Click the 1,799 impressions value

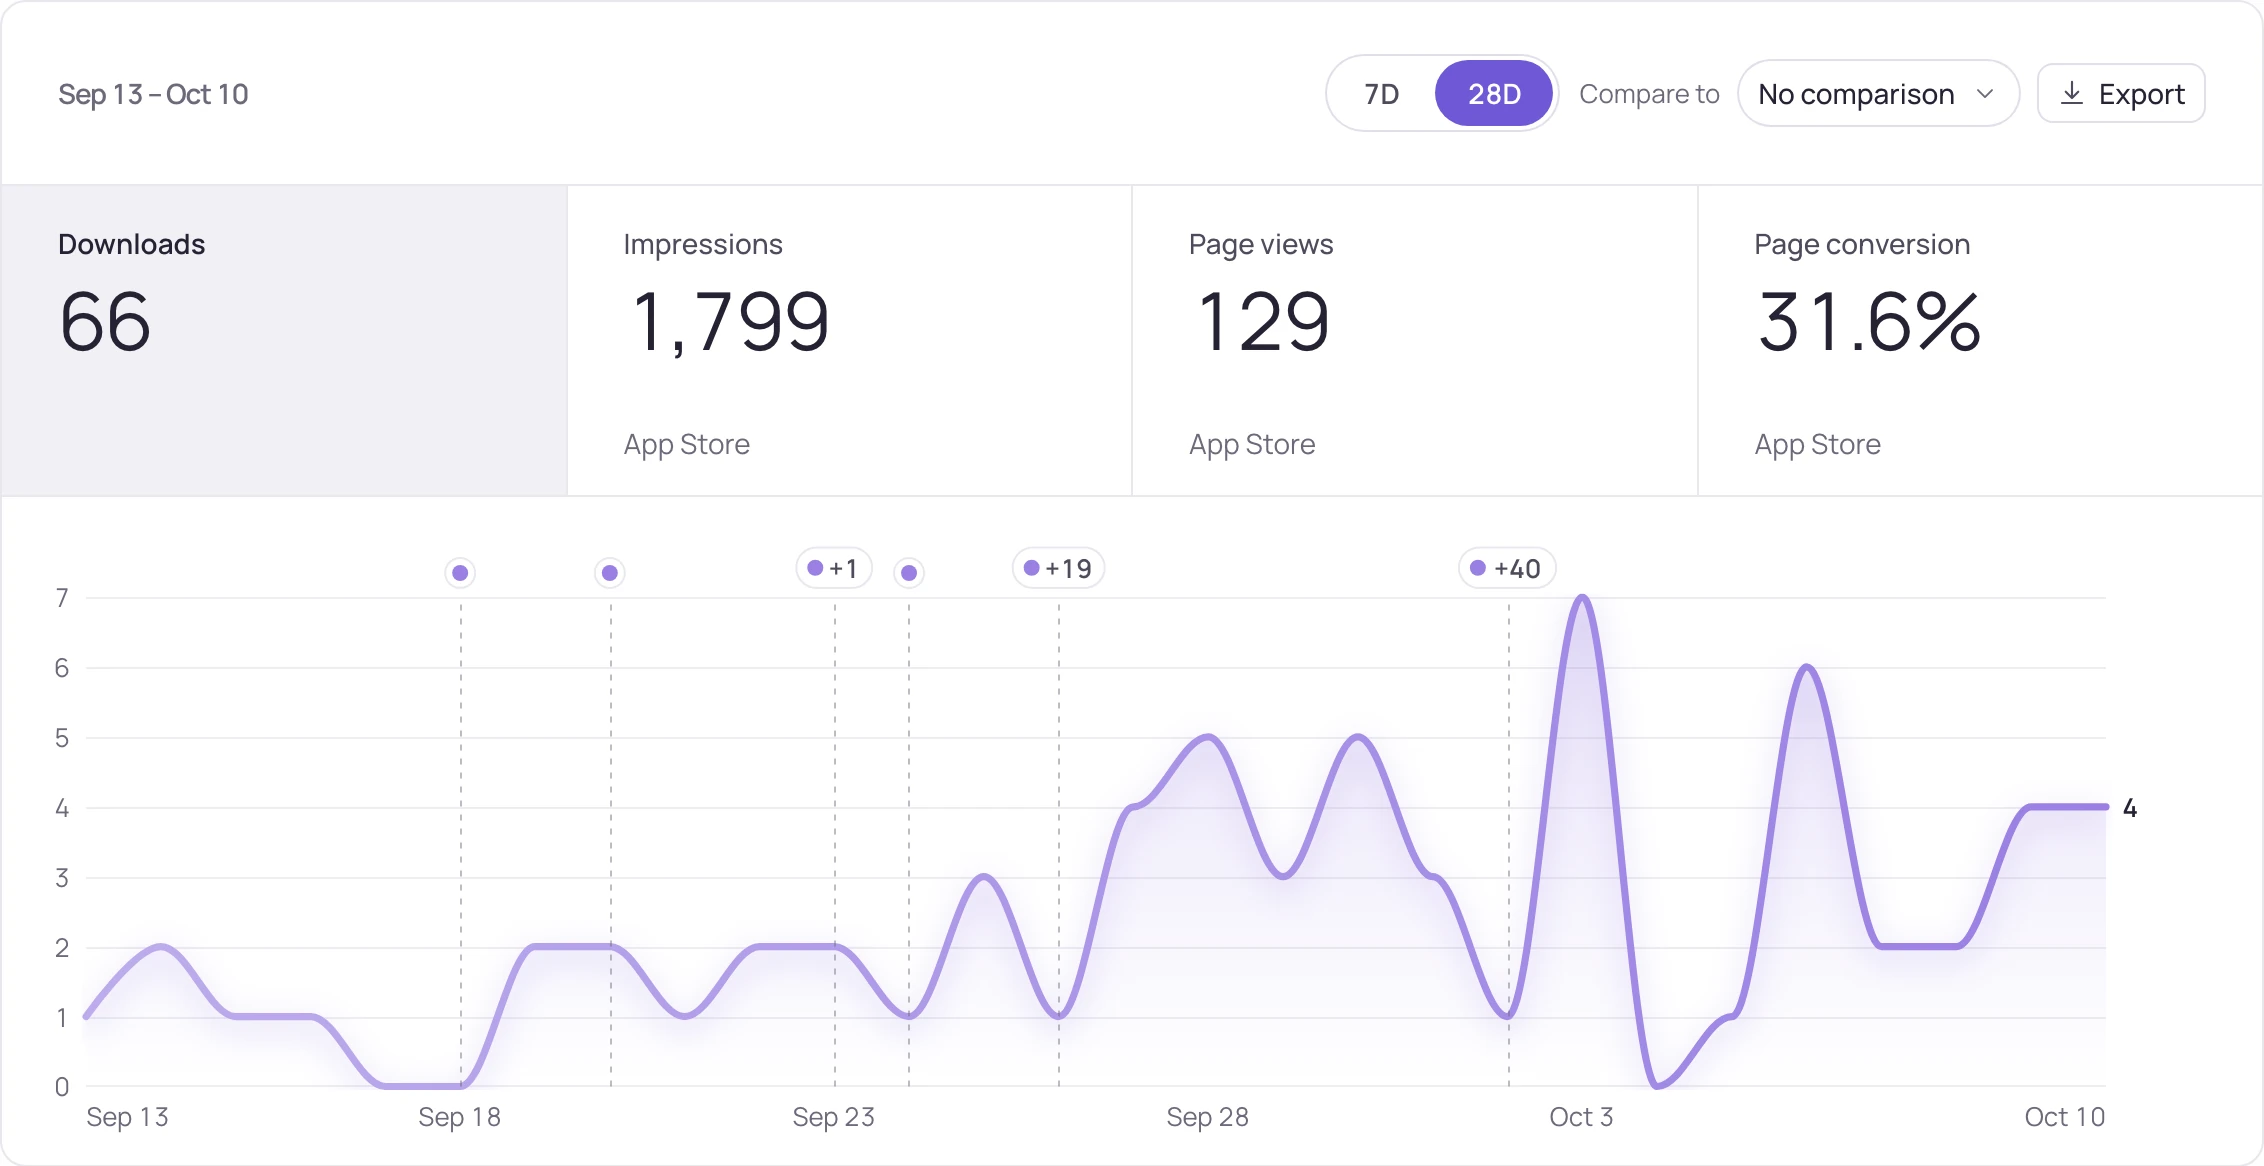point(731,322)
